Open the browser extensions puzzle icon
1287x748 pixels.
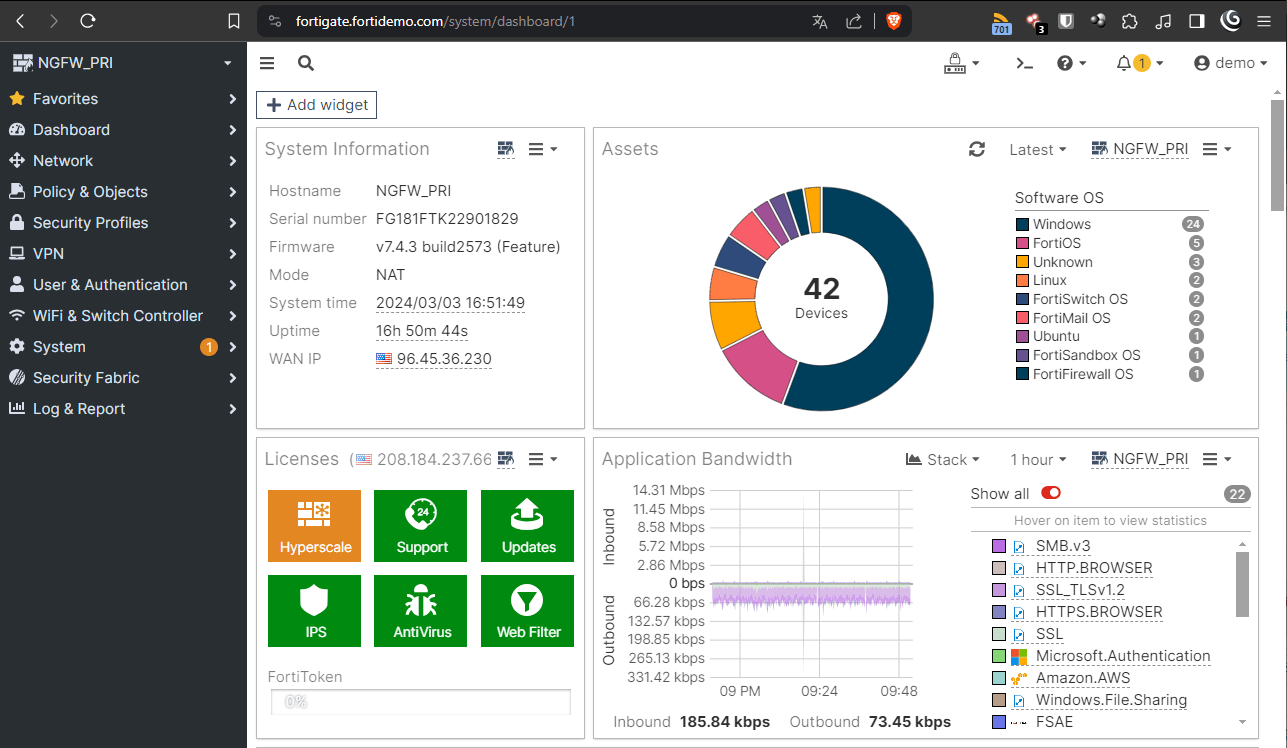coord(1129,20)
